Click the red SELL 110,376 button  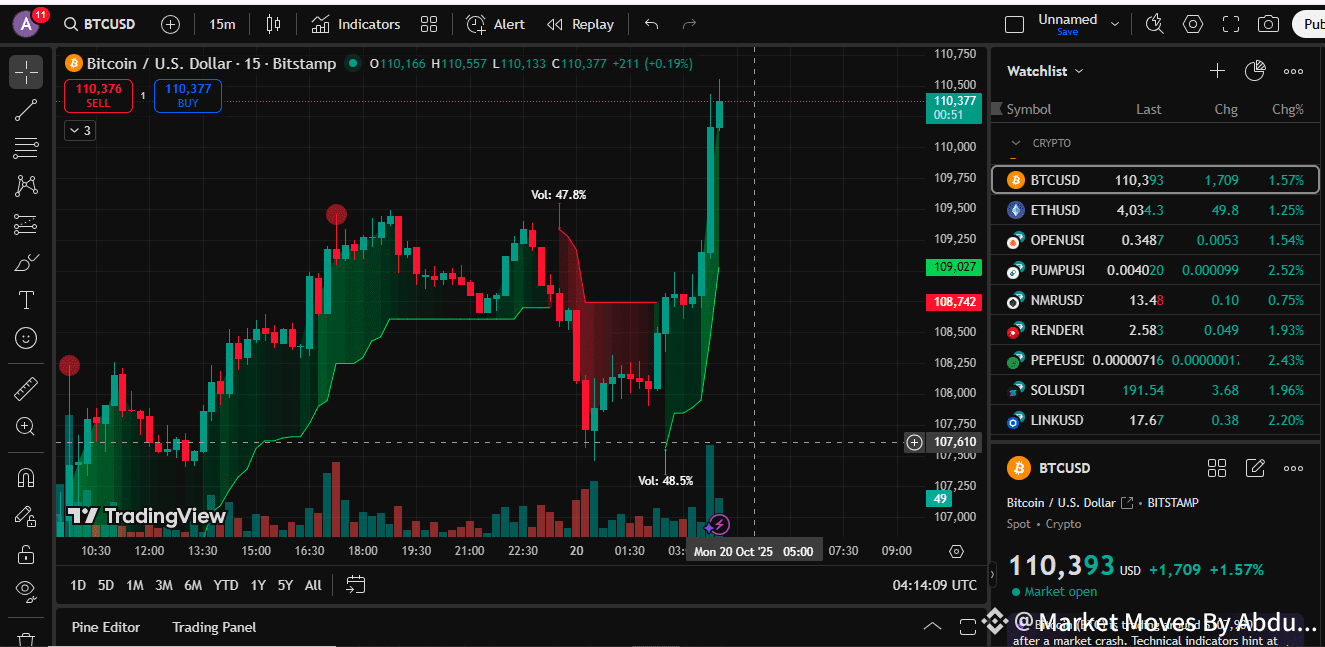click(98, 96)
